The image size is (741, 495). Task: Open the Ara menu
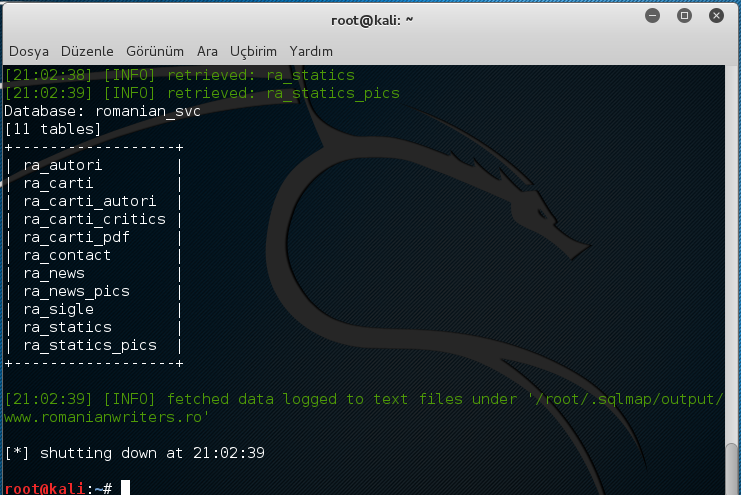(207, 51)
